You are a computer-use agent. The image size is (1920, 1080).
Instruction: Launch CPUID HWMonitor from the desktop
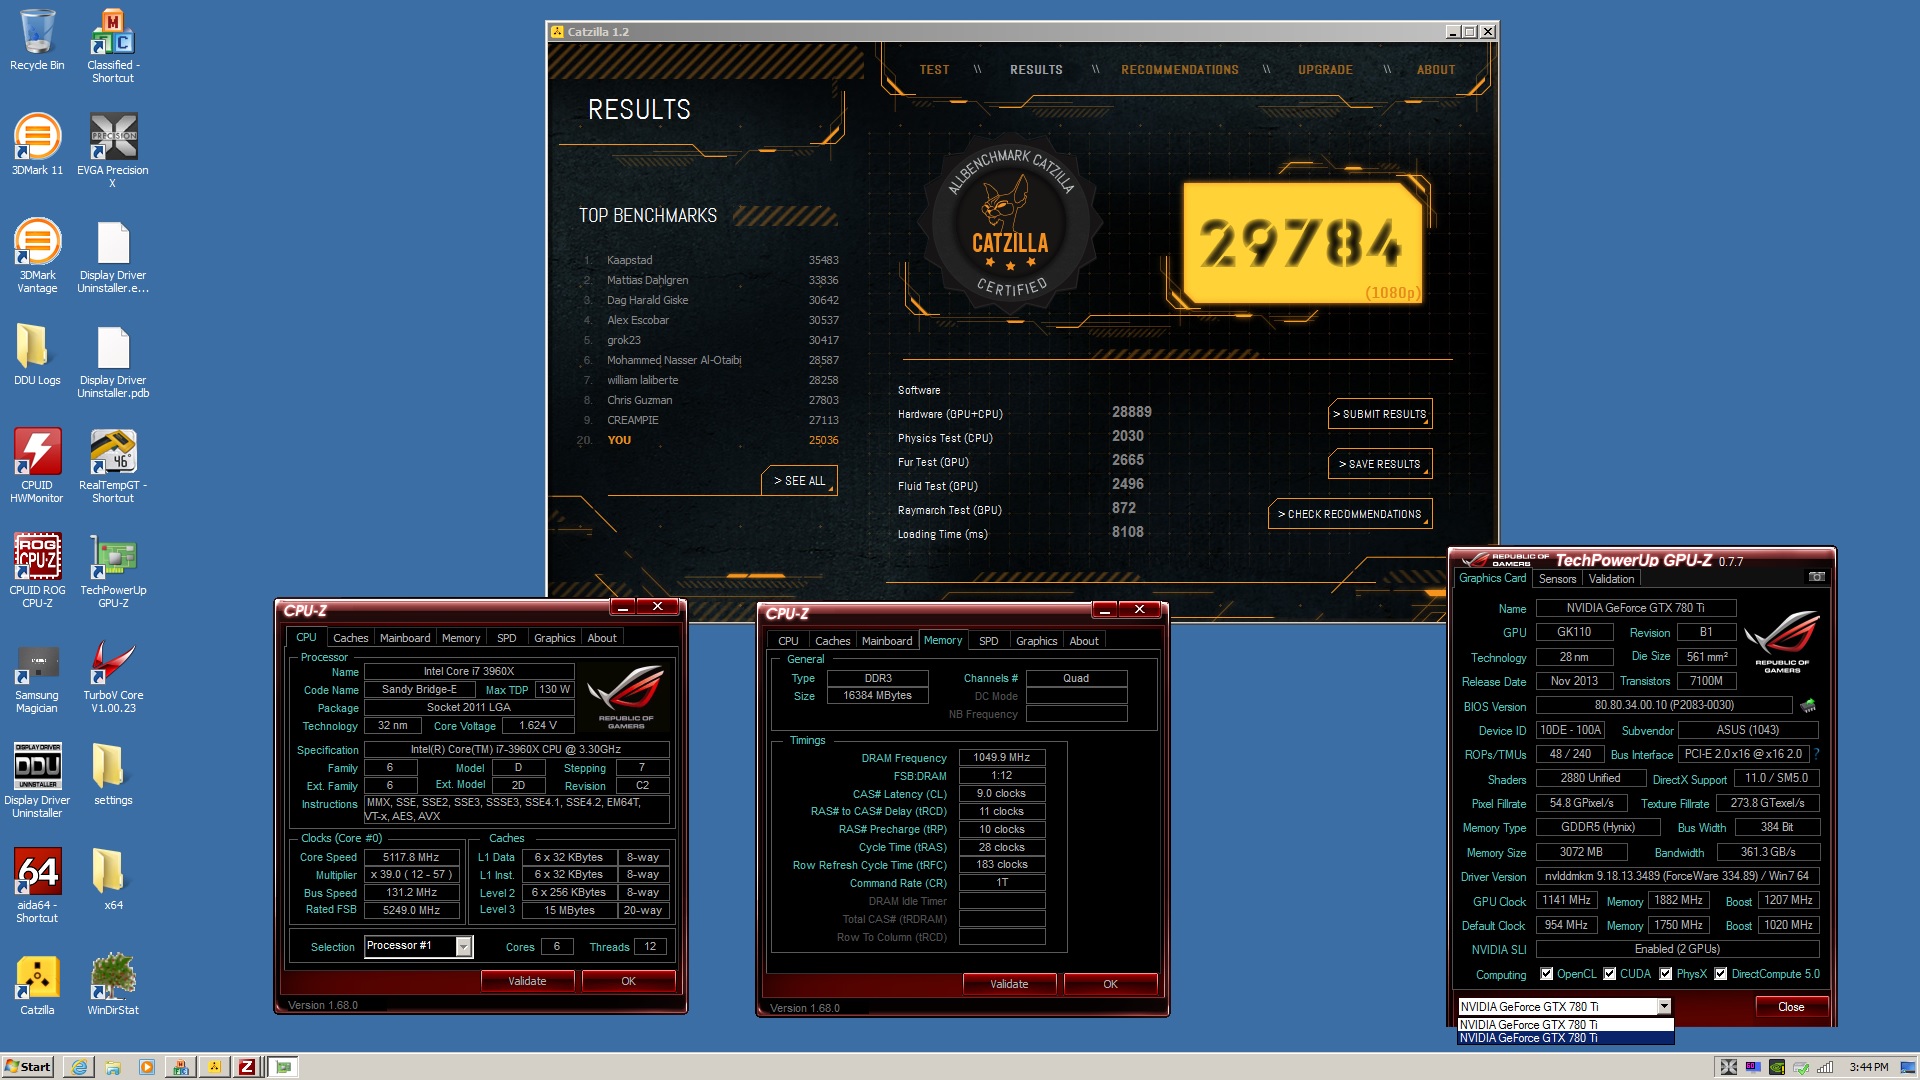coord(37,466)
